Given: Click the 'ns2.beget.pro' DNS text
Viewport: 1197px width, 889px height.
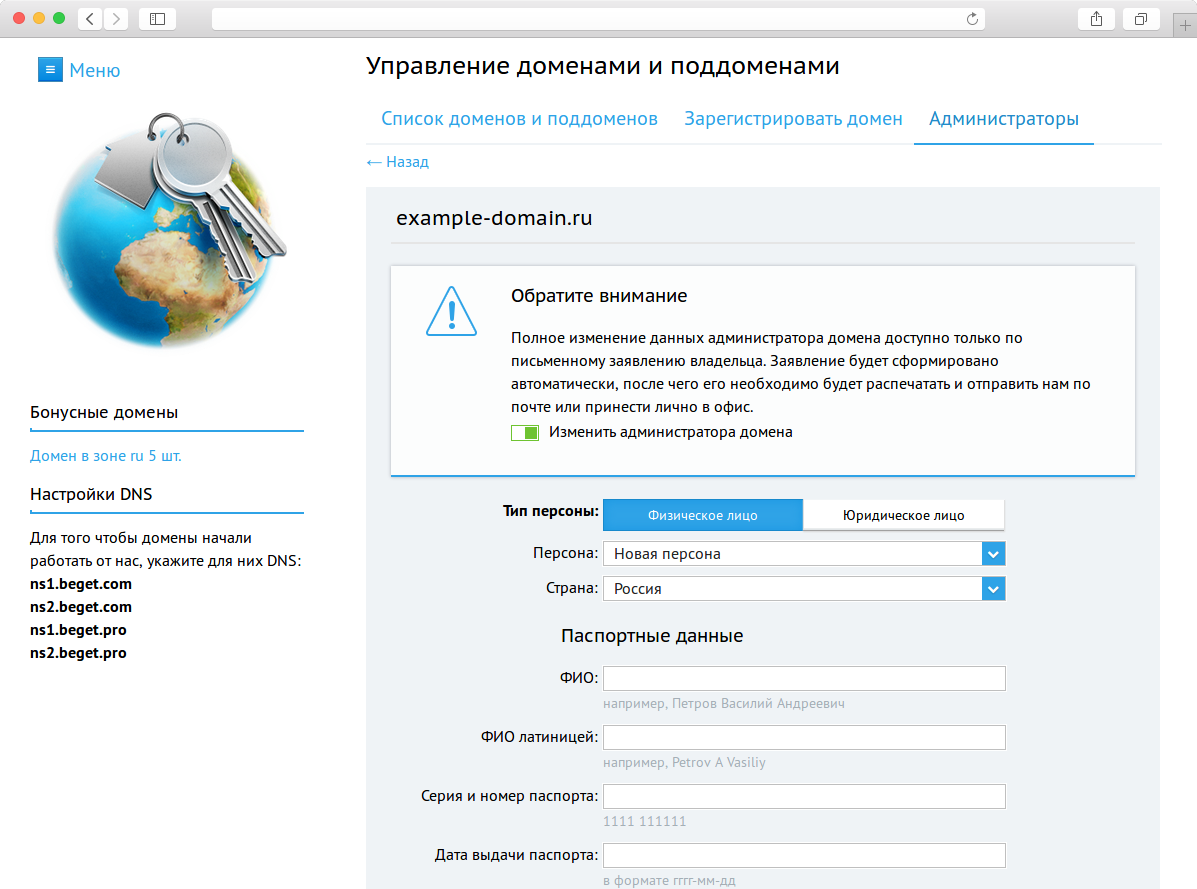Looking at the screenshot, I should 78,652.
